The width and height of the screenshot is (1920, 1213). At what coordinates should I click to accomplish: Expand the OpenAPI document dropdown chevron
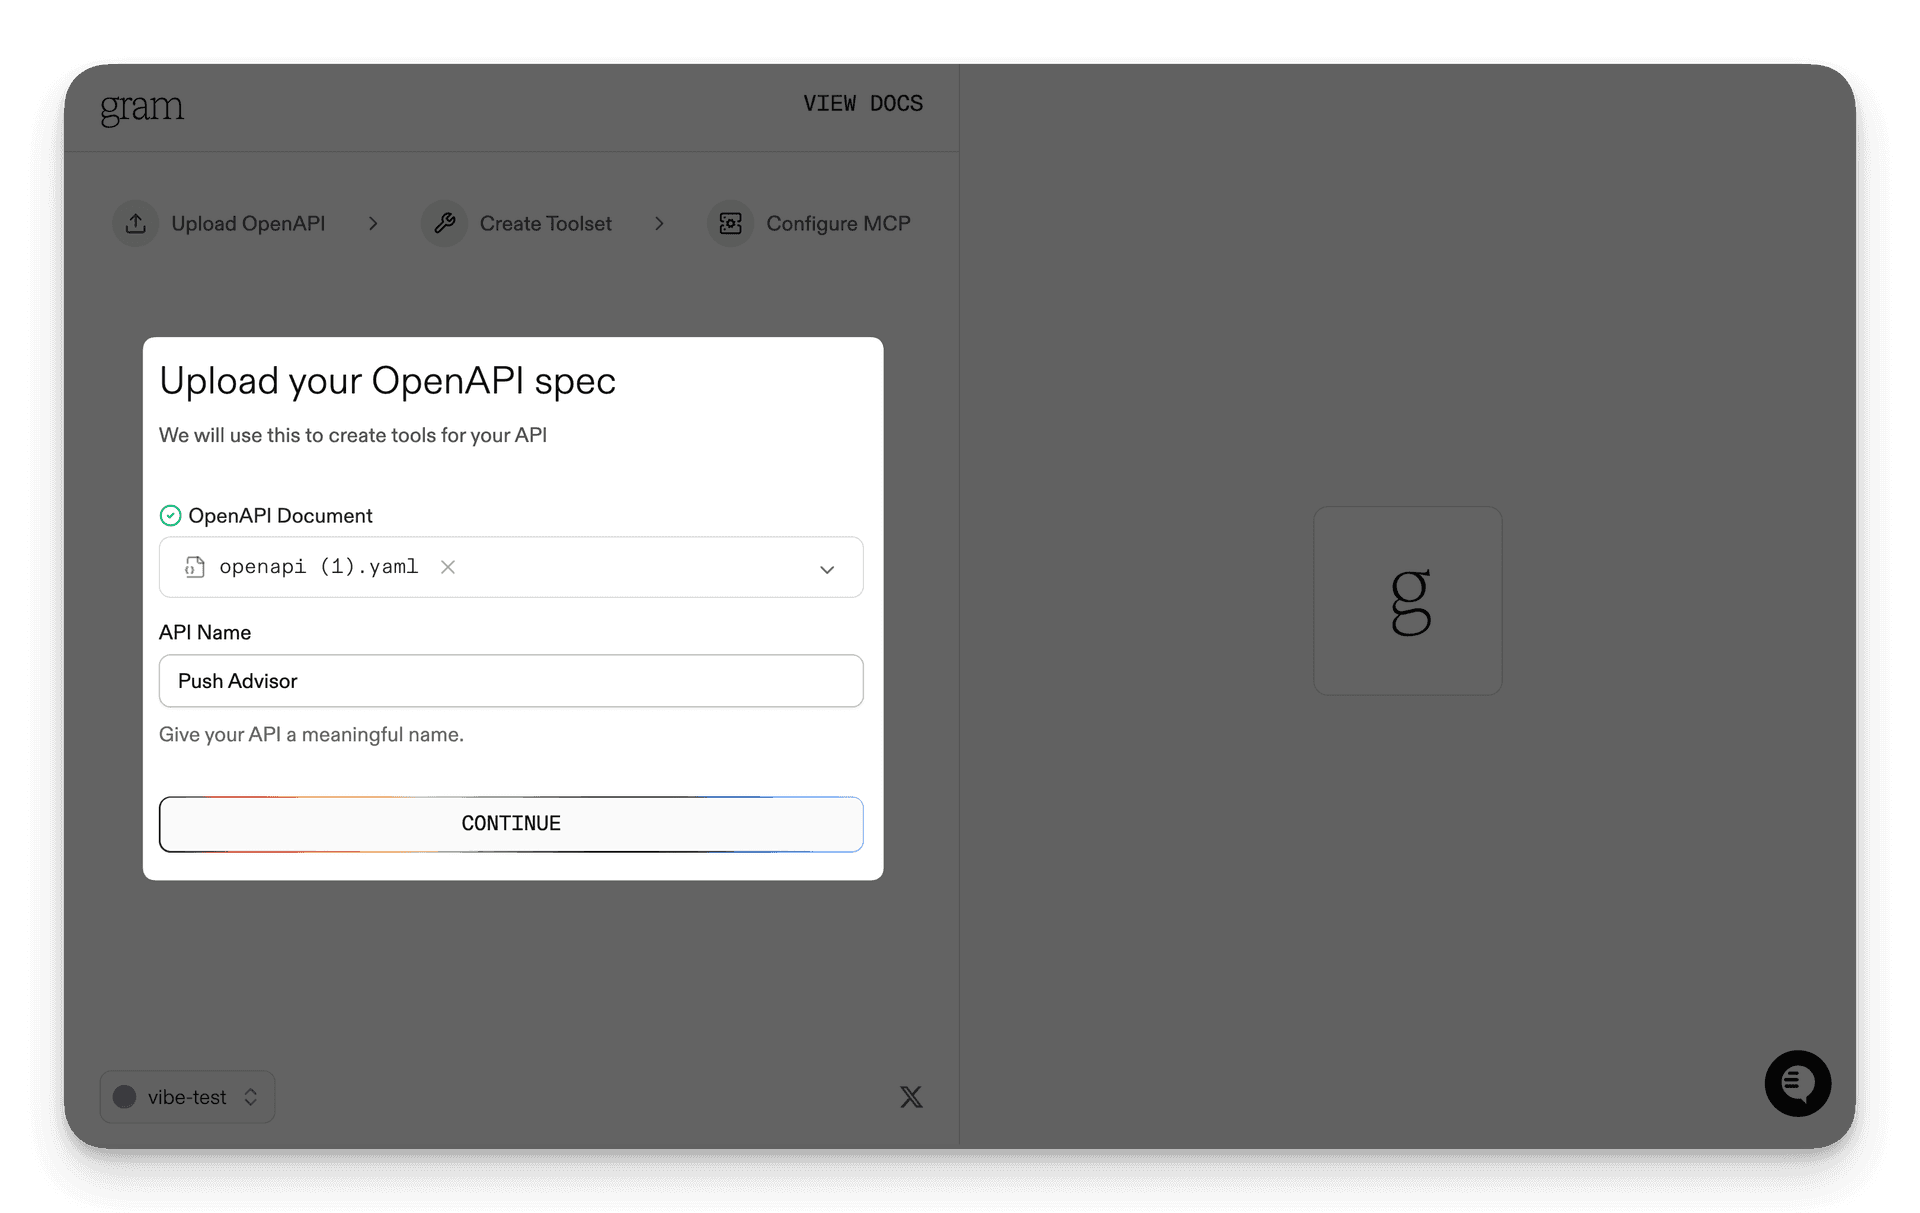coord(827,569)
